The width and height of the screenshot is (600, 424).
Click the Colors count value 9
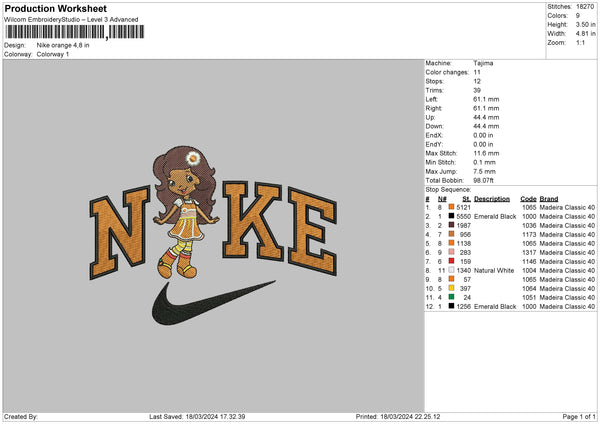pos(578,16)
